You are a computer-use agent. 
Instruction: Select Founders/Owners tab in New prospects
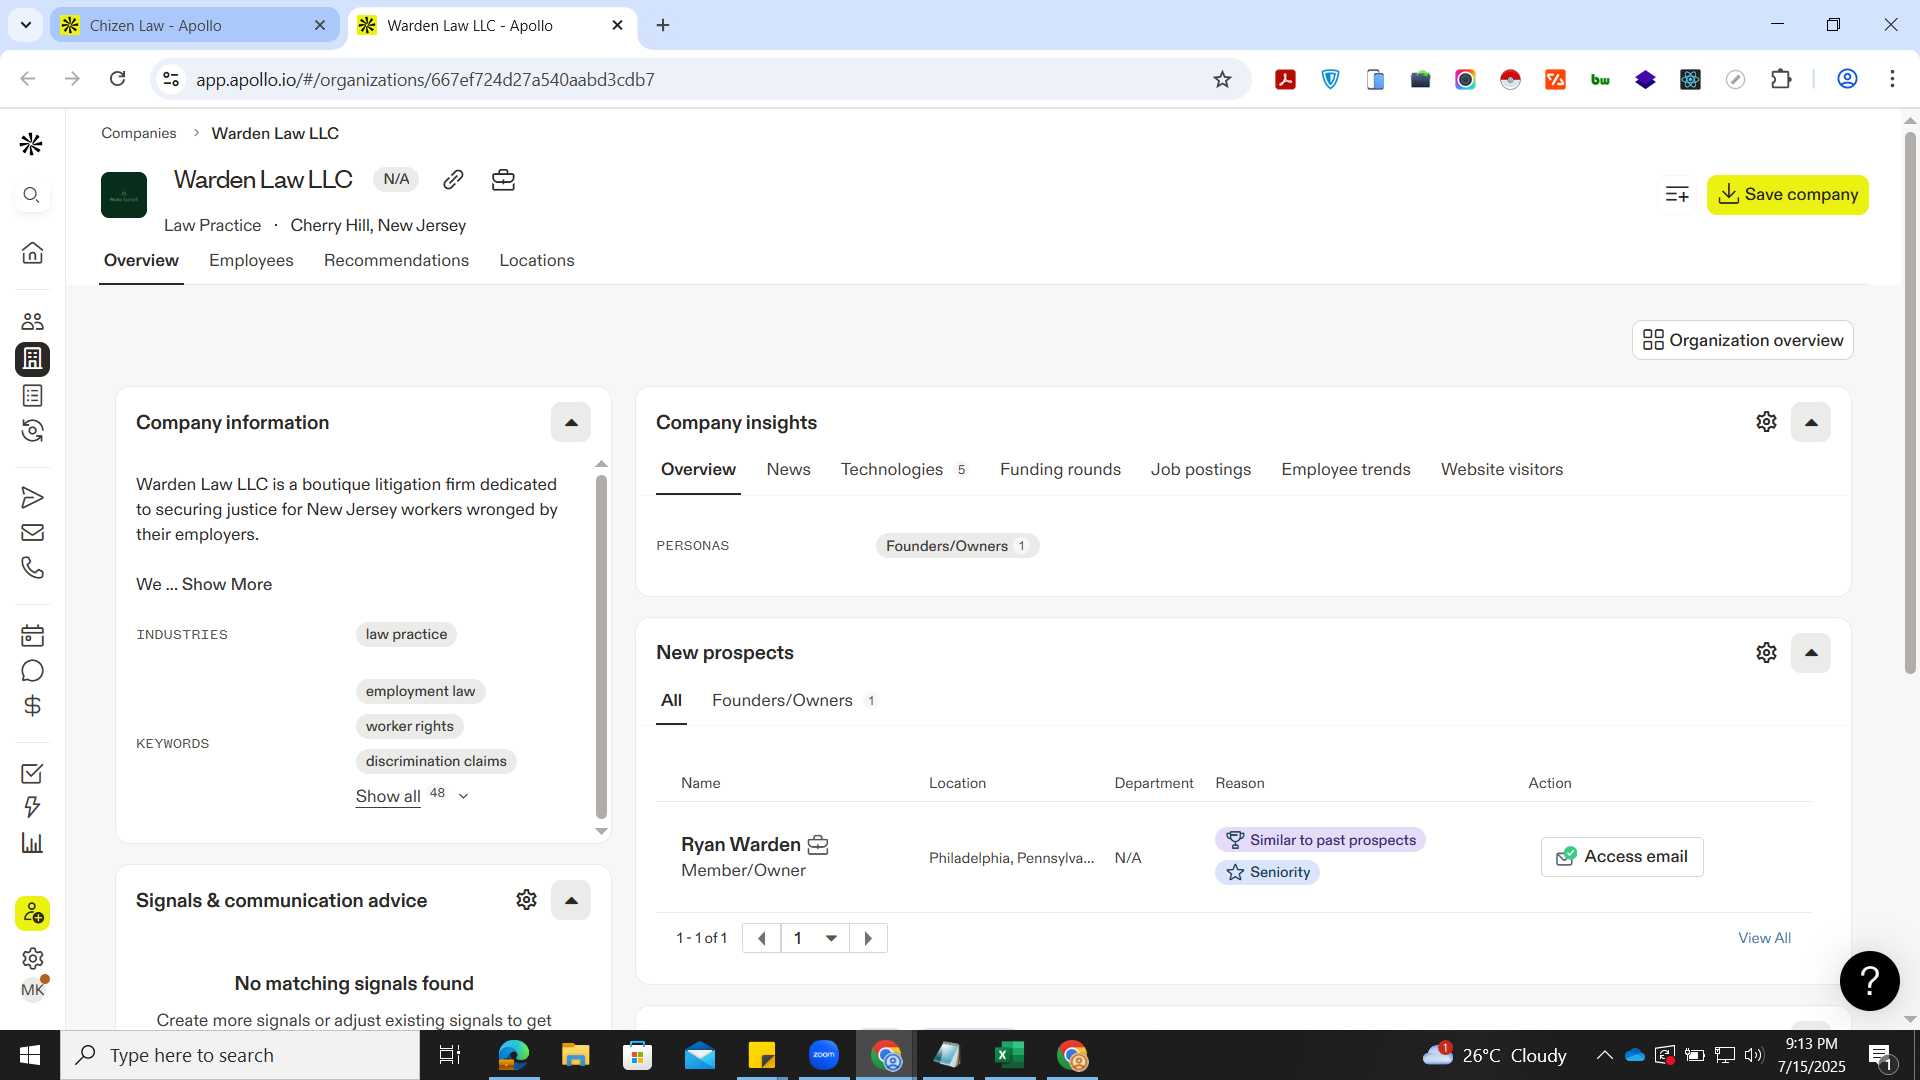[x=793, y=700]
